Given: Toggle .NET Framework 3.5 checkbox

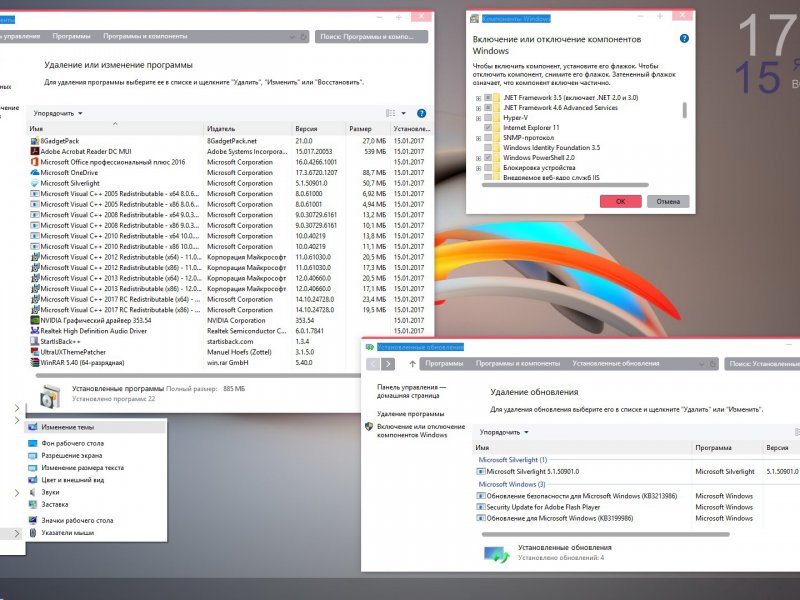Looking at the screenshot, I should 488,97.
